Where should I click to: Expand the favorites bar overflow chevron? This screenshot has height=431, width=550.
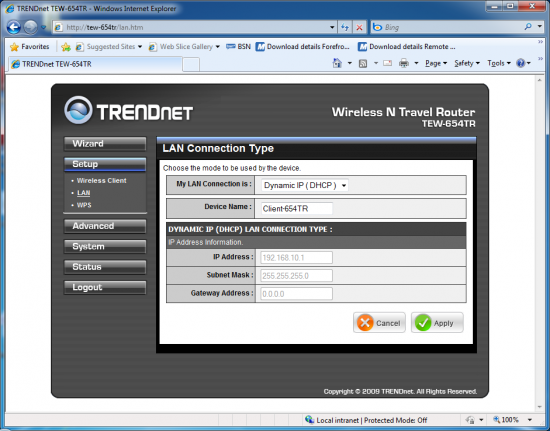tap(541, 42)
